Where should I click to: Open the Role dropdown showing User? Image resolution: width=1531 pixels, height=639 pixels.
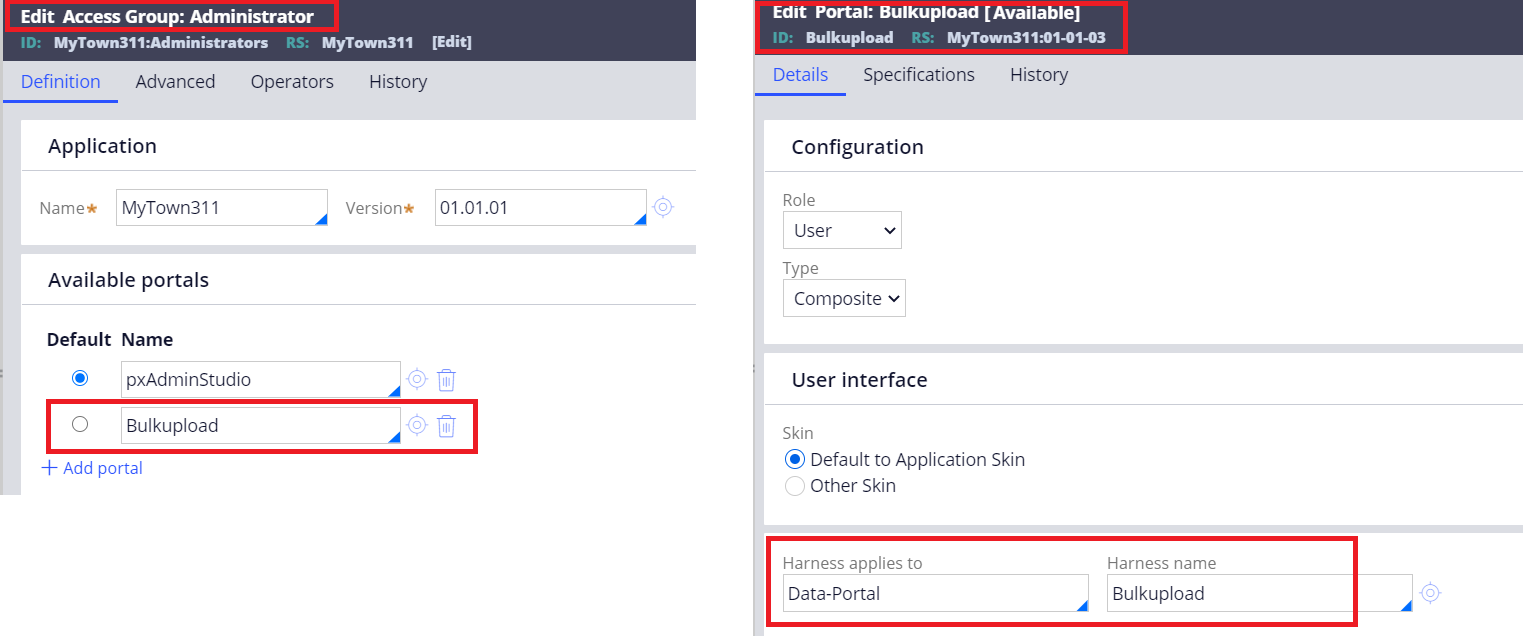[842, 230]
